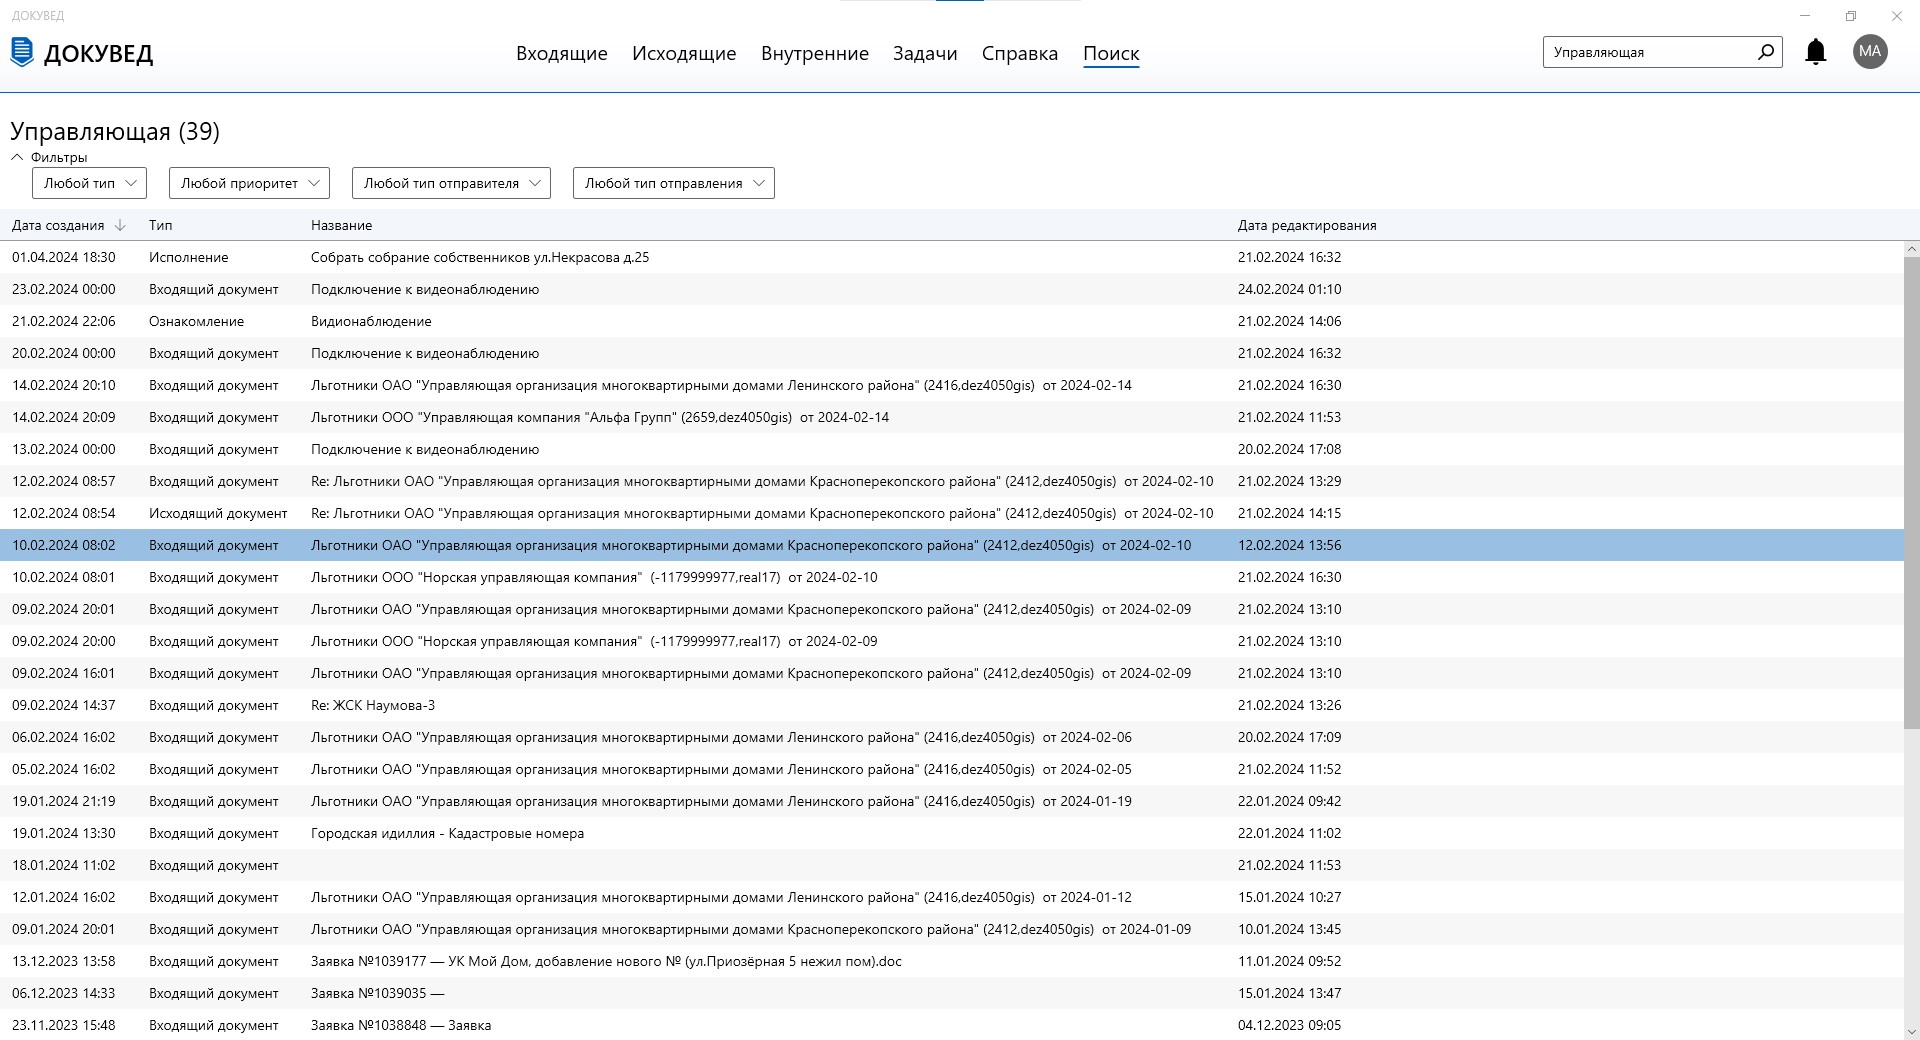Image resolution: width=1920 pixels, height=1040 pixels.
Task: Open Любой тип отправления dropdown
Action: pyautogui.click(x=673, y=183)
